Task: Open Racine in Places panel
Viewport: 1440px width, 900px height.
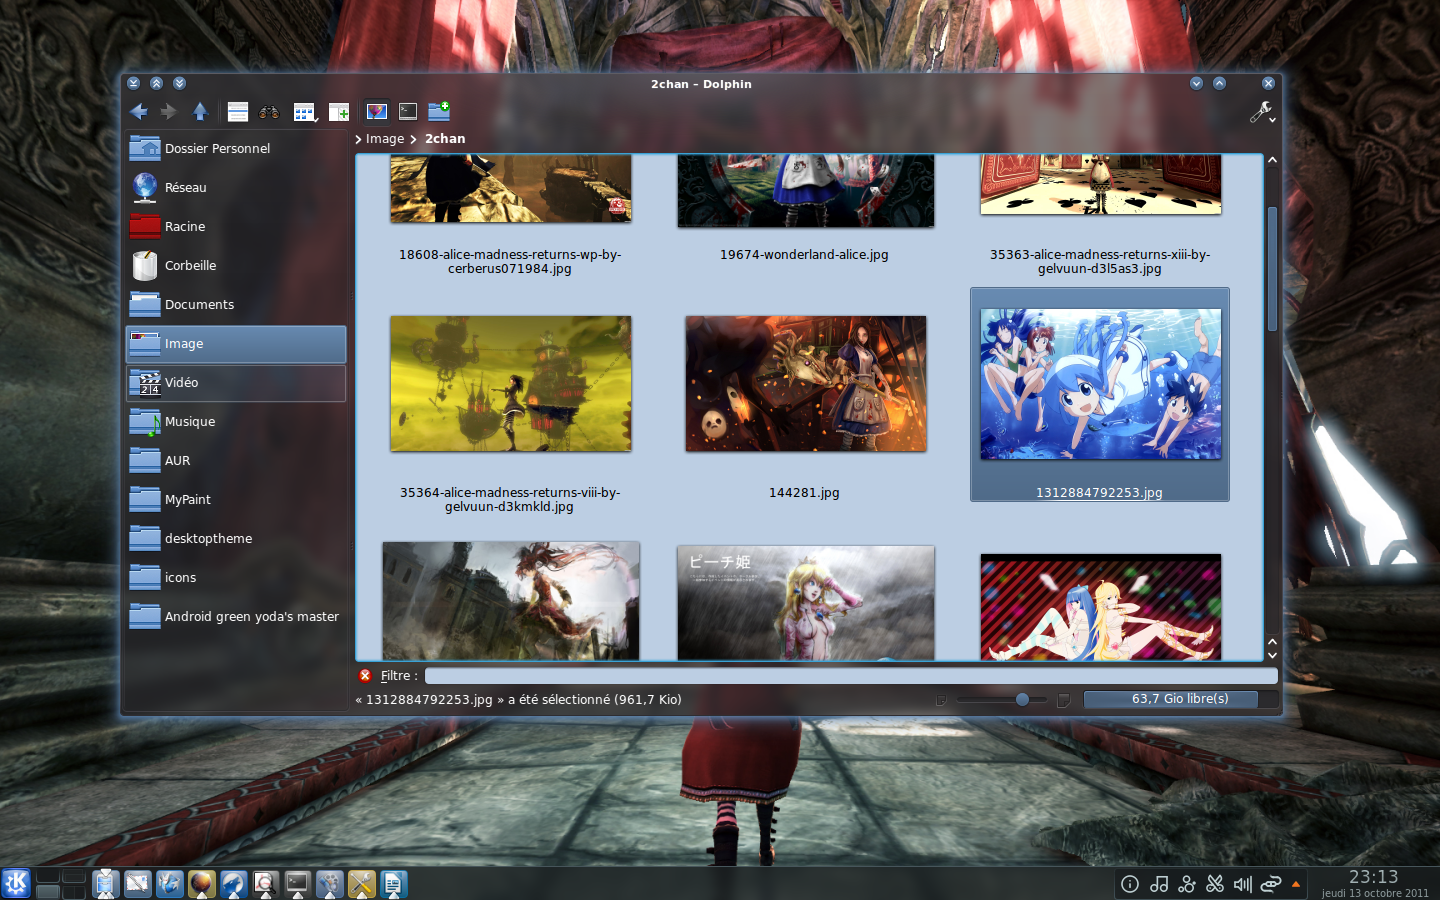Action: [236, 226]
